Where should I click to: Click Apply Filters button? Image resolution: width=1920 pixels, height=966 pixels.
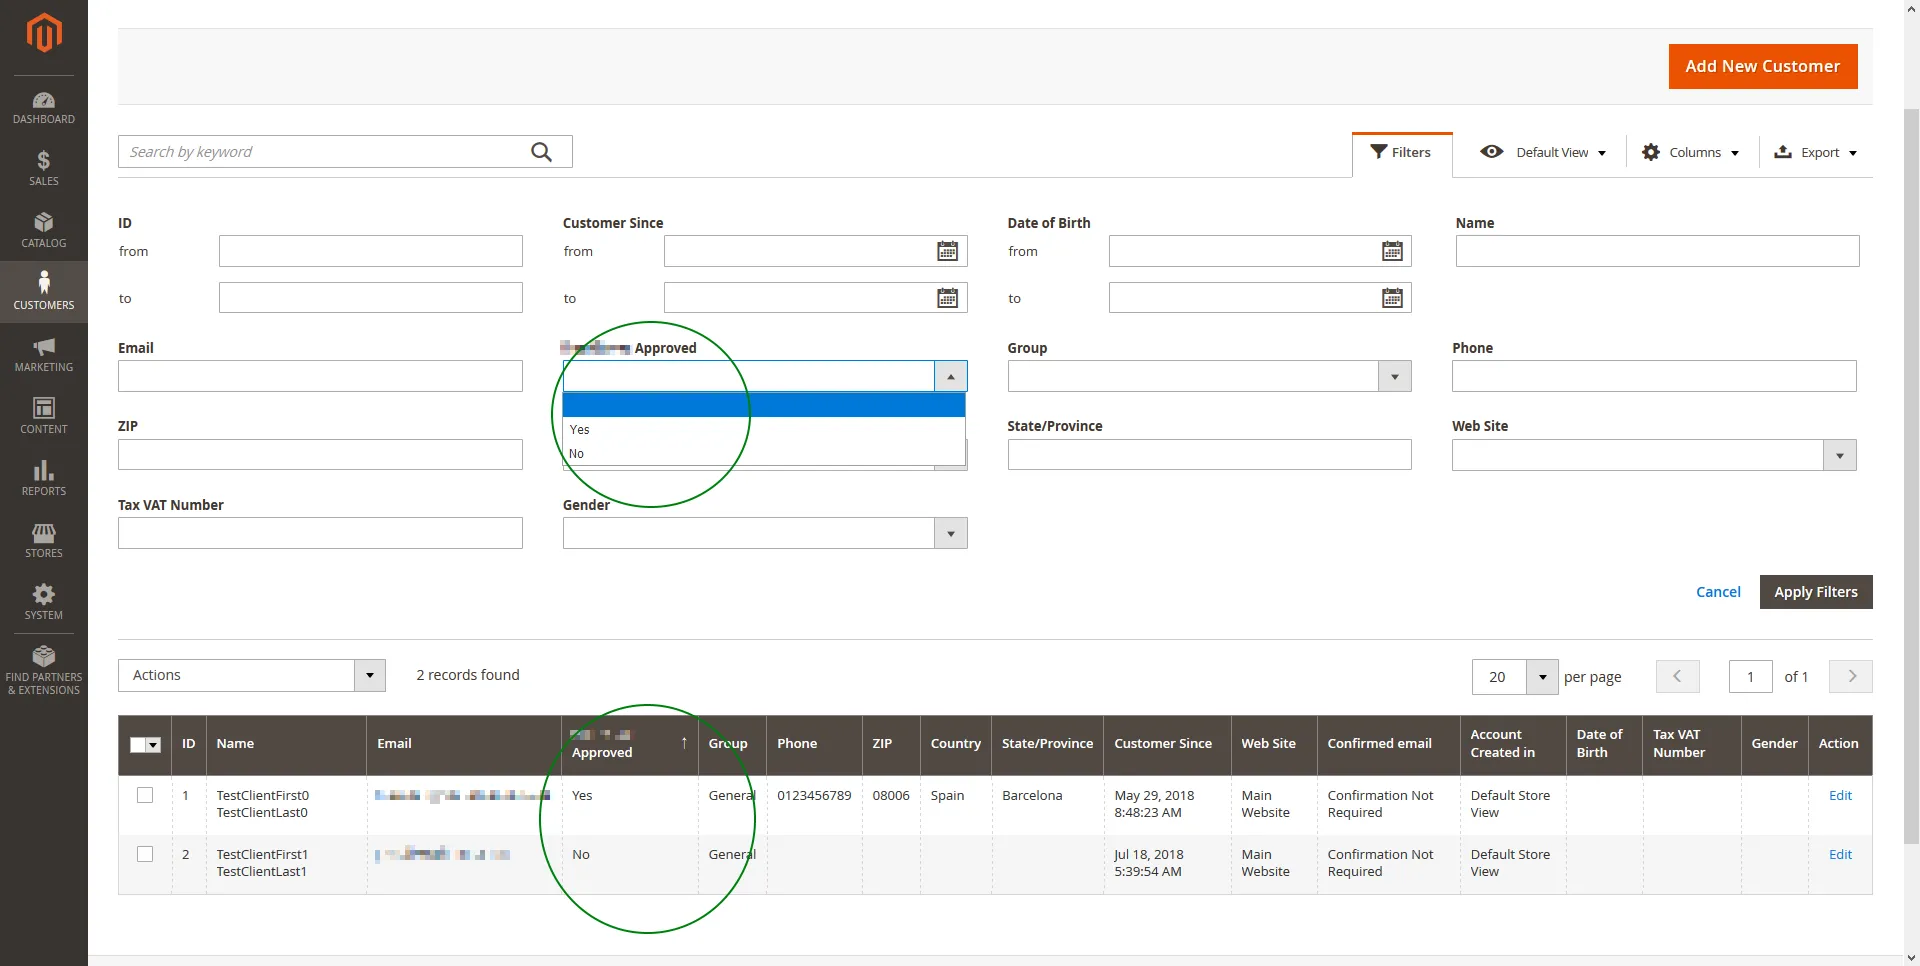[1816, 592]
